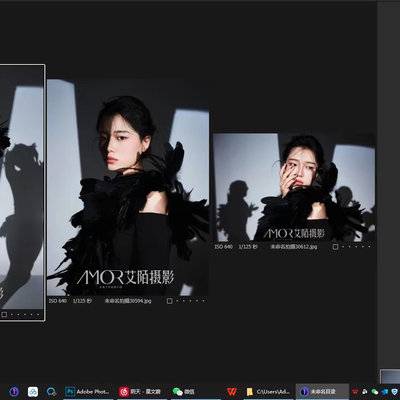Click the WeChat icon in the system tray

pyautogui.click(x=375, y=392)
